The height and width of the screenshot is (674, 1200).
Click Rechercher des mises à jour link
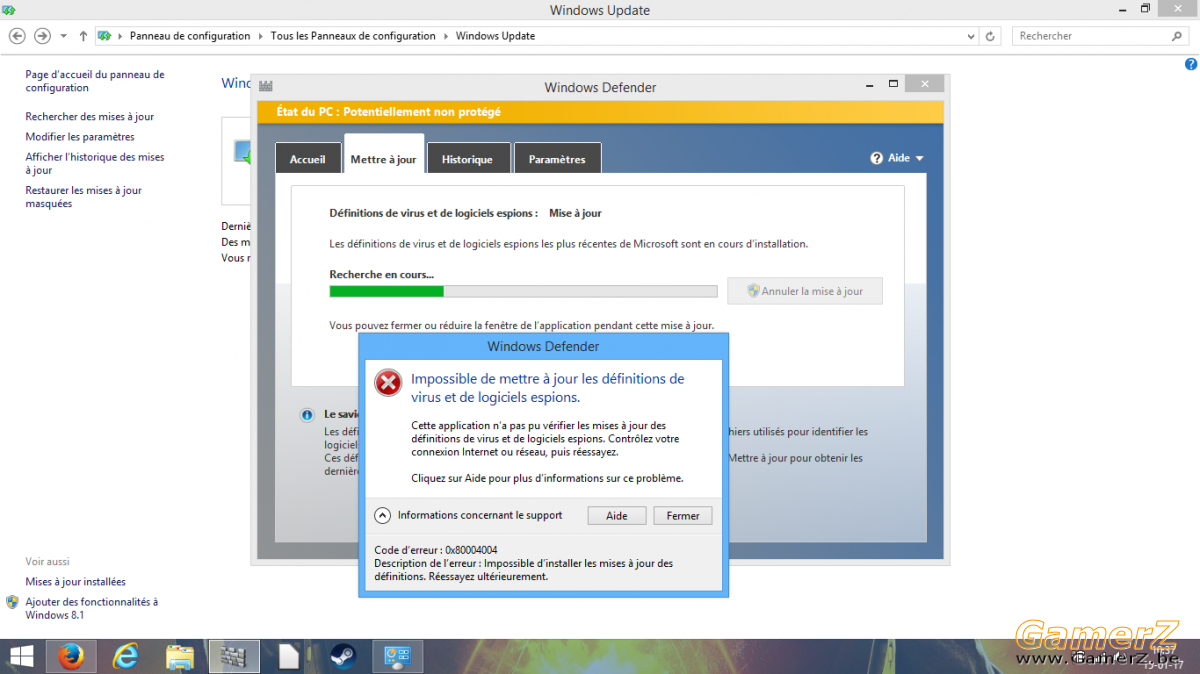tap(90, 117)
